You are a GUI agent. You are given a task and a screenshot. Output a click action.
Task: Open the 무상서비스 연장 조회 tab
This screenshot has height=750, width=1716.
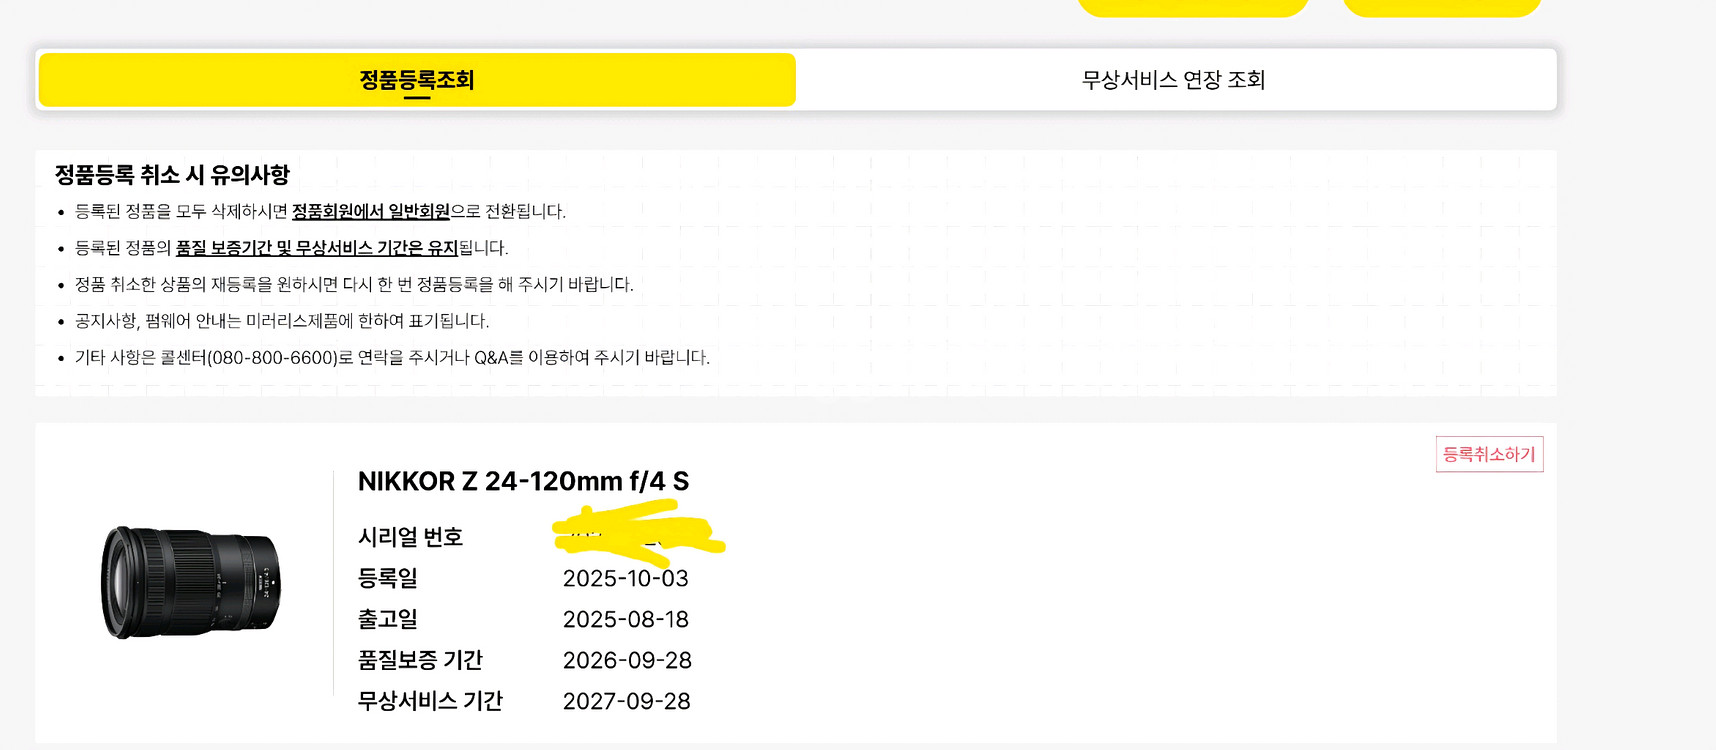(x=1174, y=80)
